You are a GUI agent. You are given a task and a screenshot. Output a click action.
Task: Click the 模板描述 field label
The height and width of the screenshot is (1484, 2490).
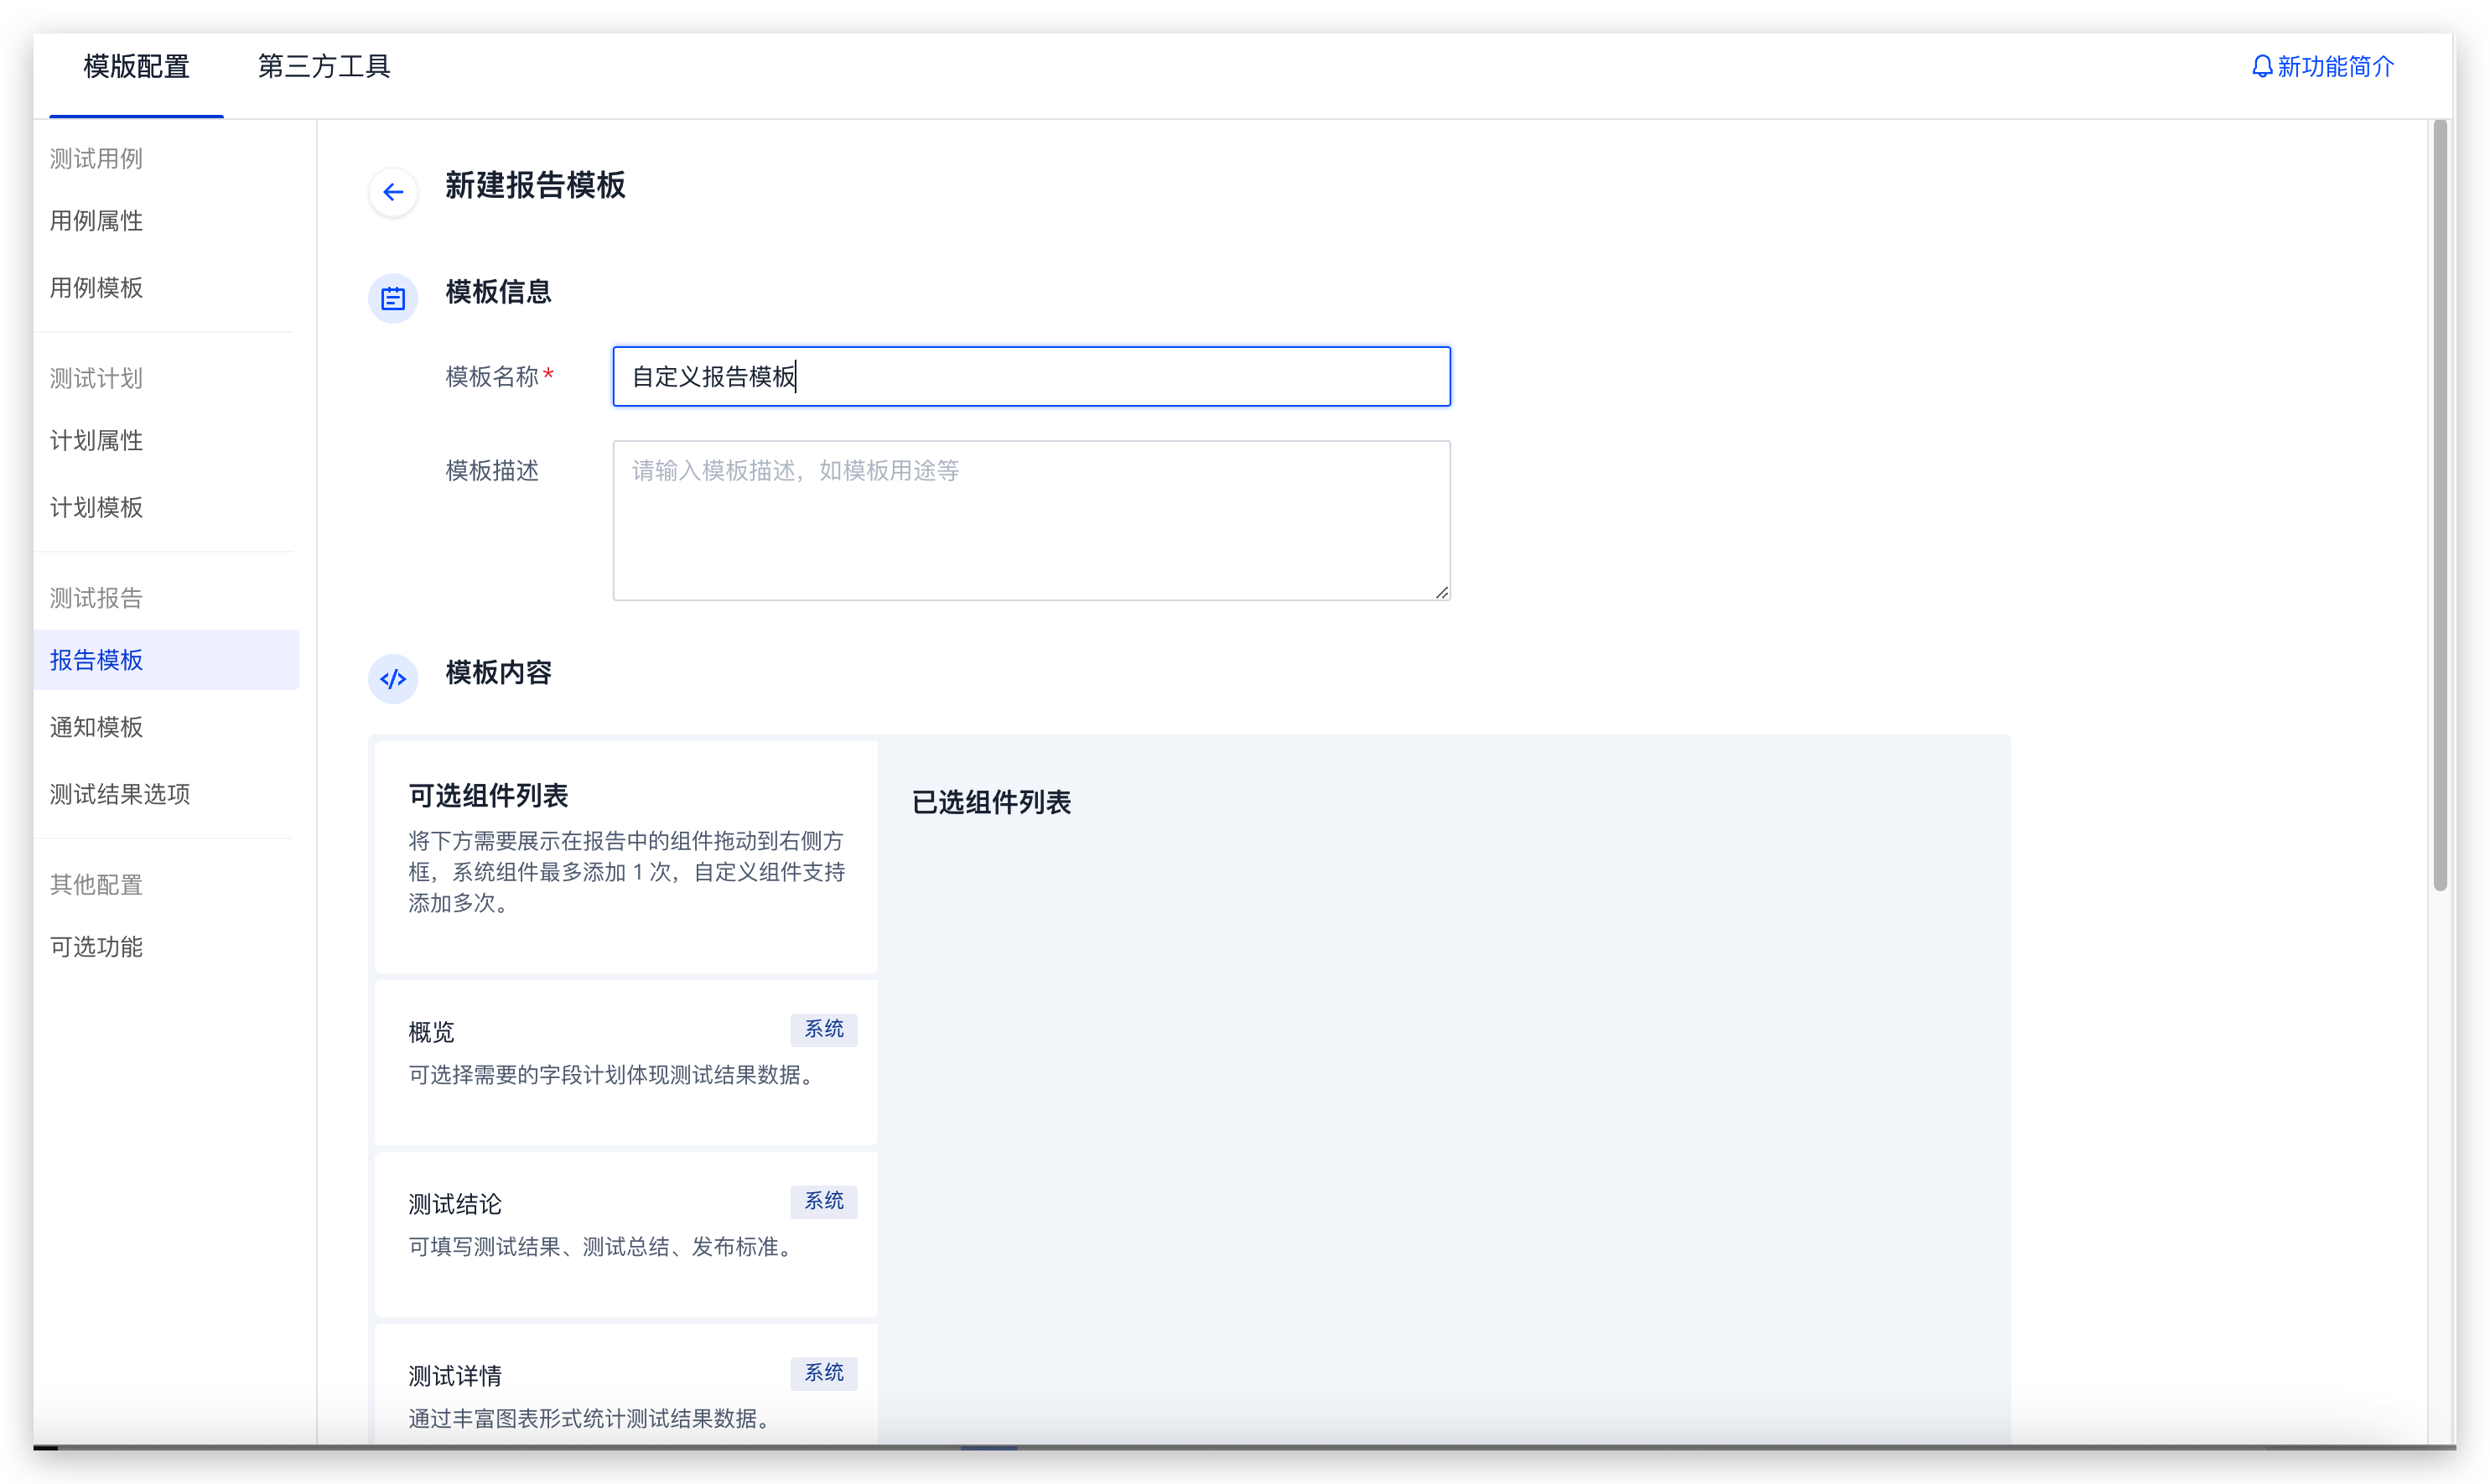tap(492, 471)
